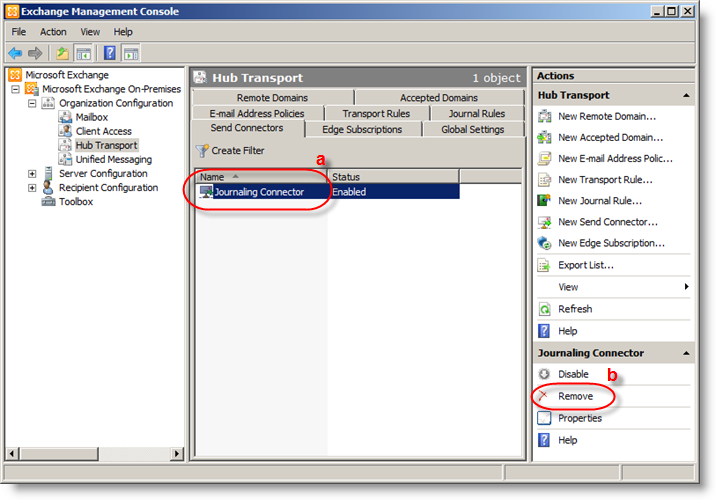Viewport: 716px width, 500px height.
Task: Switch to the Global Settings tab
Action: (x=473, y=130)
